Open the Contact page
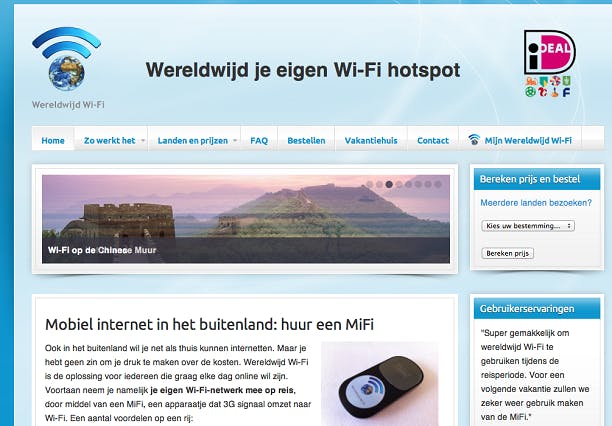The height and width of the screenshot is (426, 612). coord(433,141)
